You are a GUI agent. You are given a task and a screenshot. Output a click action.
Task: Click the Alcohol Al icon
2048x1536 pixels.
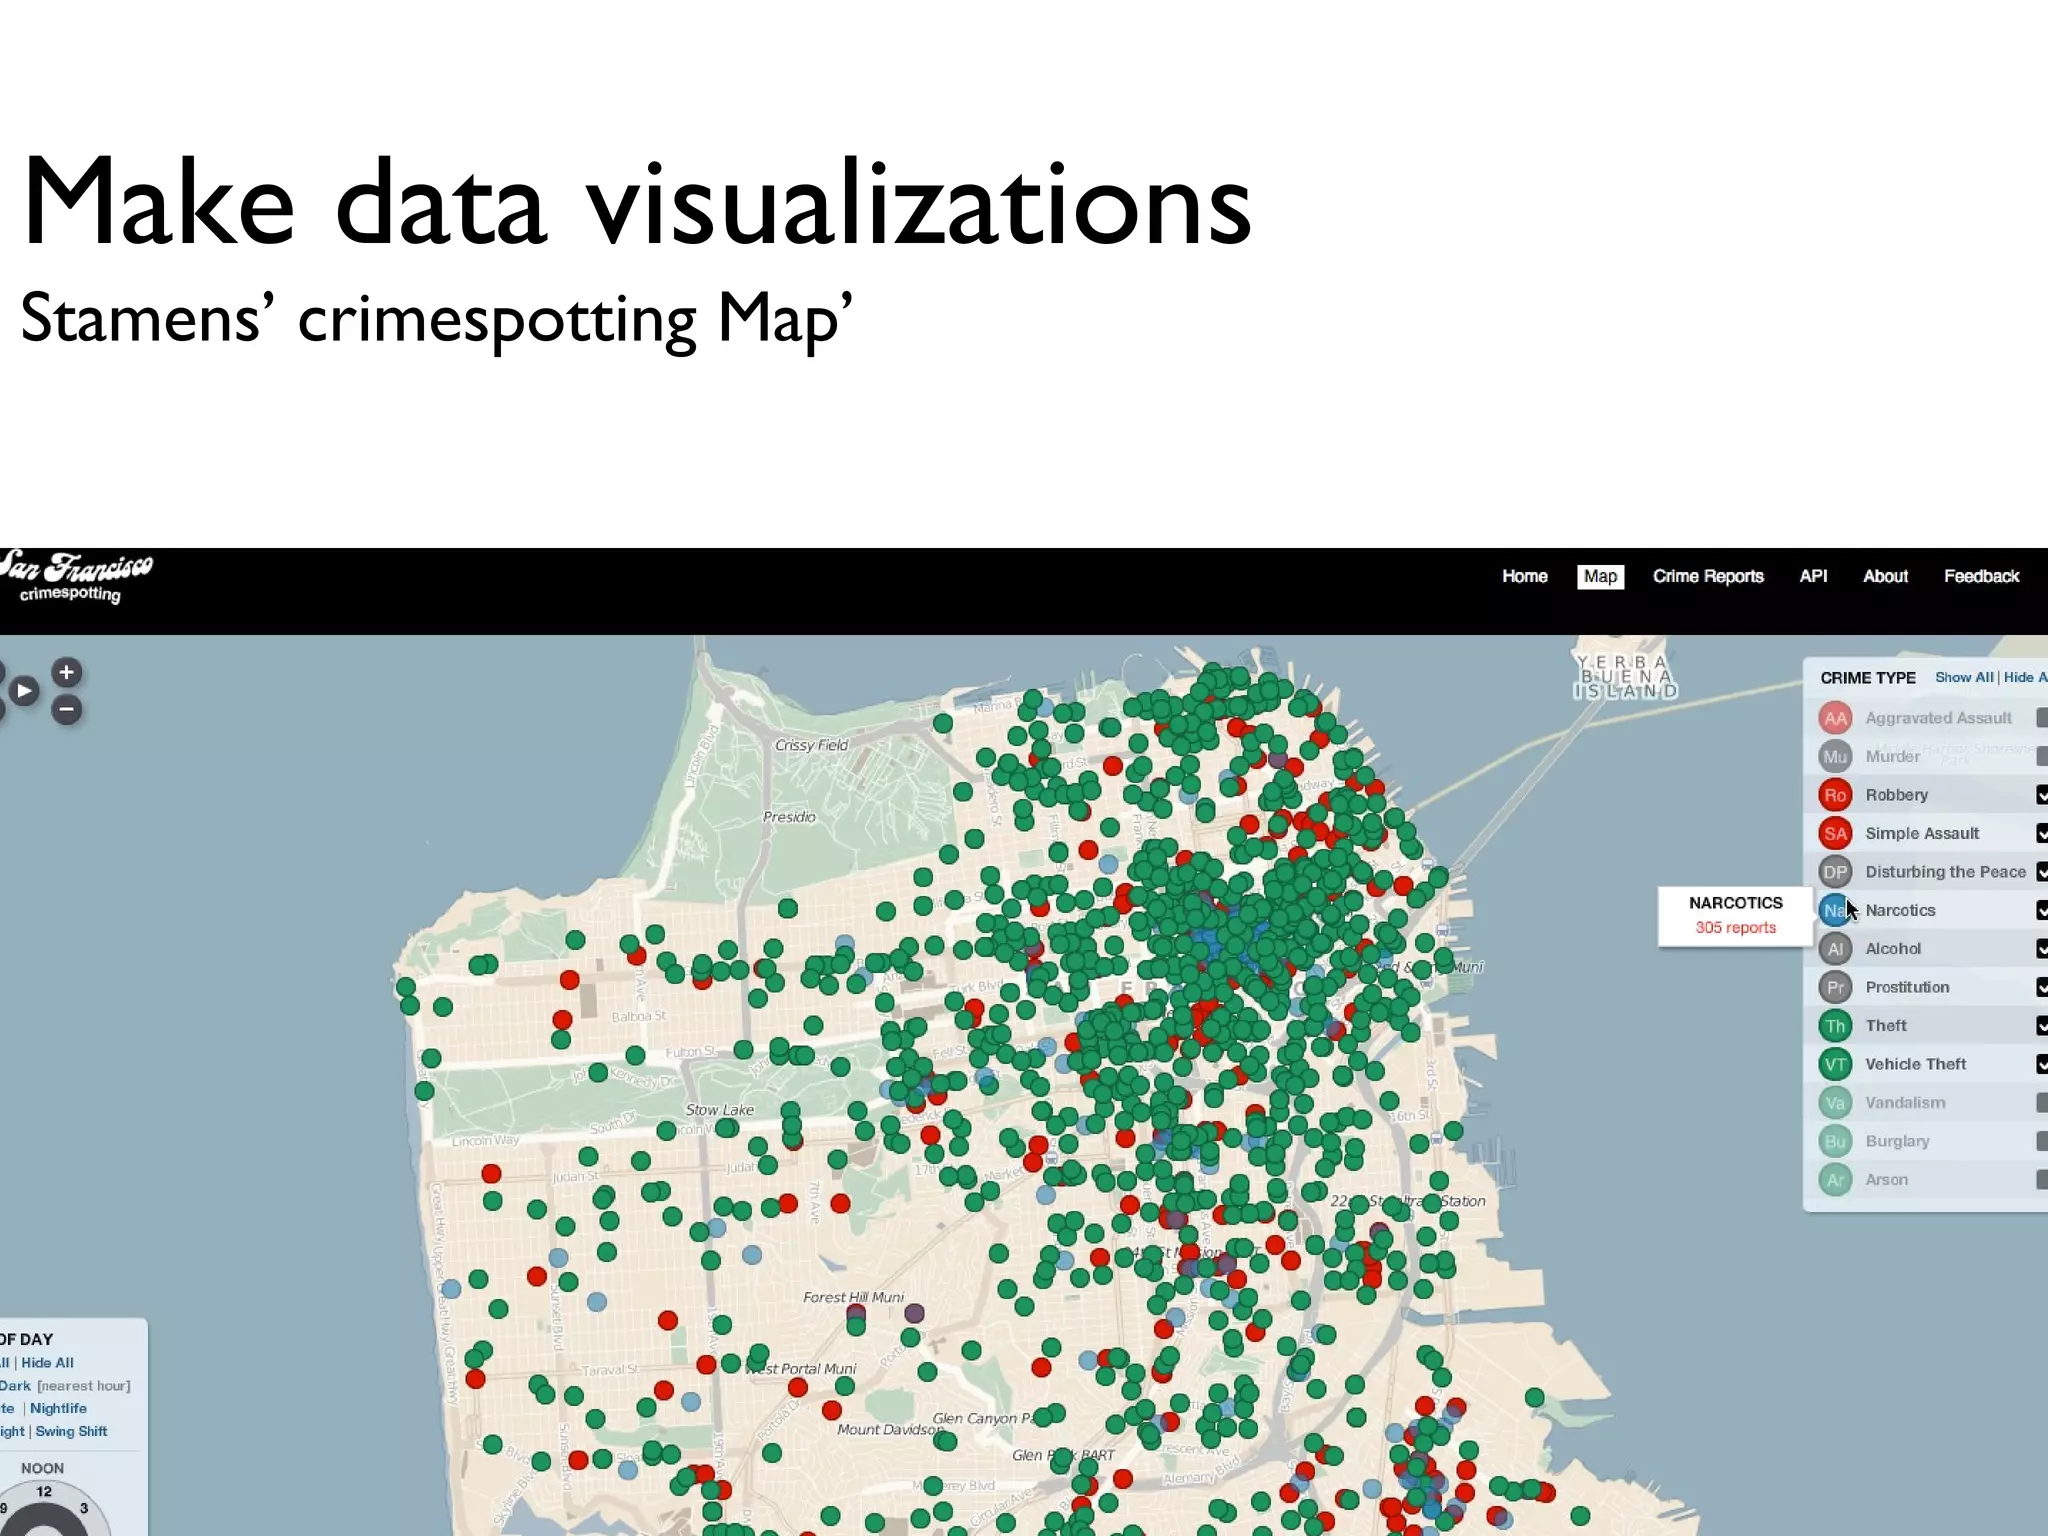(1835, 949)
